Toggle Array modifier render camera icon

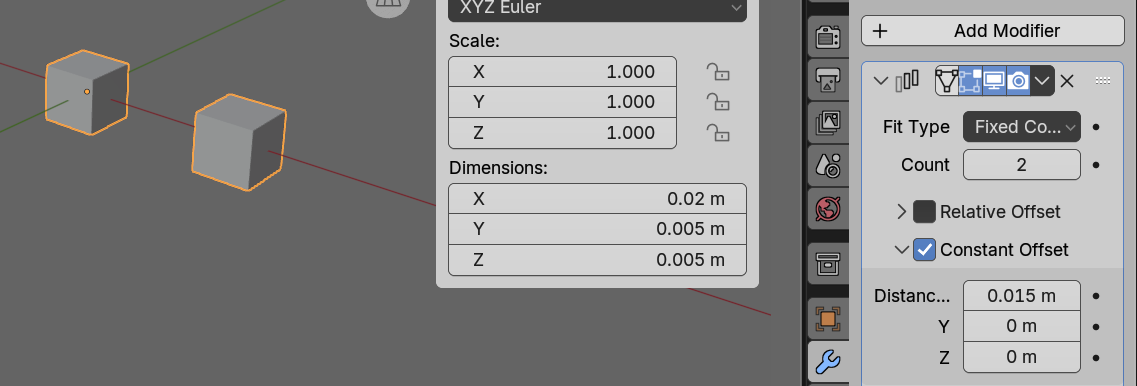coord(1018,81)
